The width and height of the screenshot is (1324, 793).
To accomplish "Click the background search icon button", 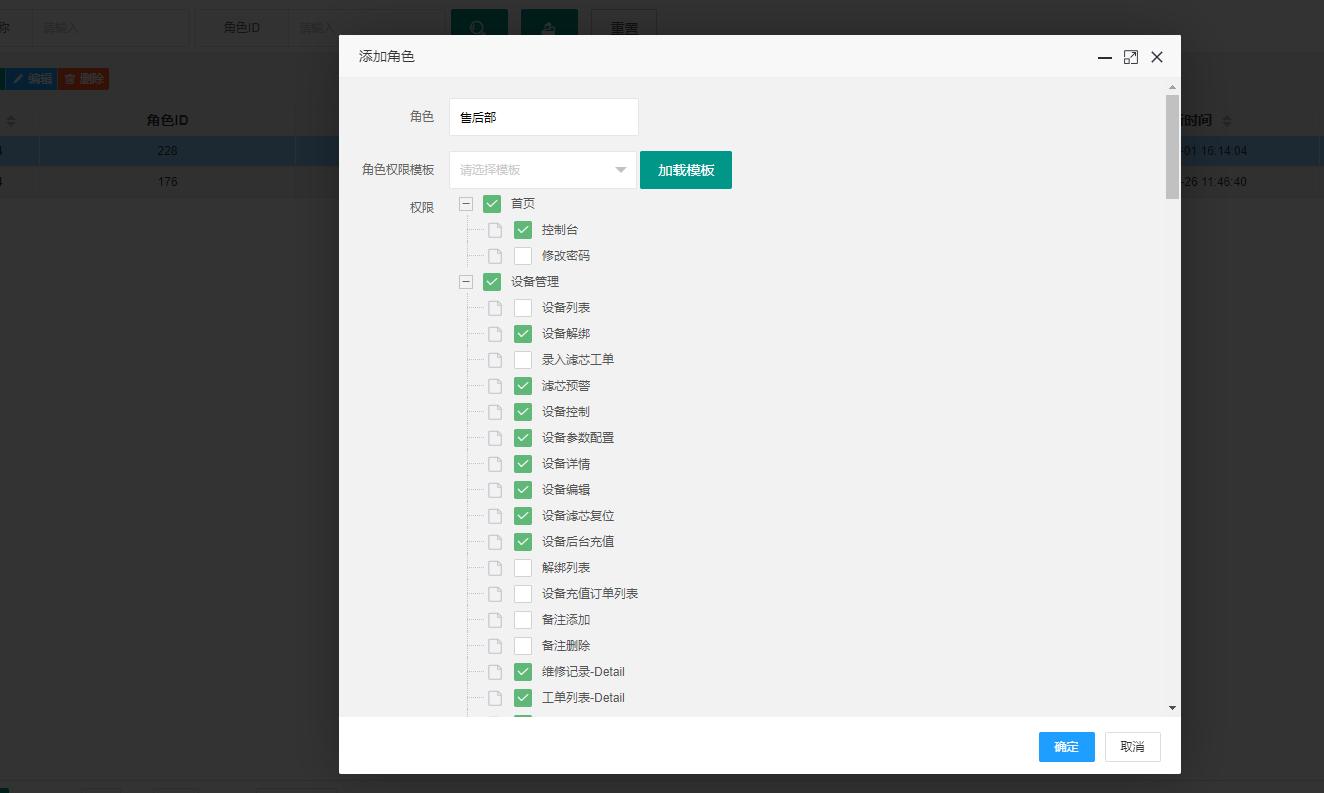I will 479,28.
